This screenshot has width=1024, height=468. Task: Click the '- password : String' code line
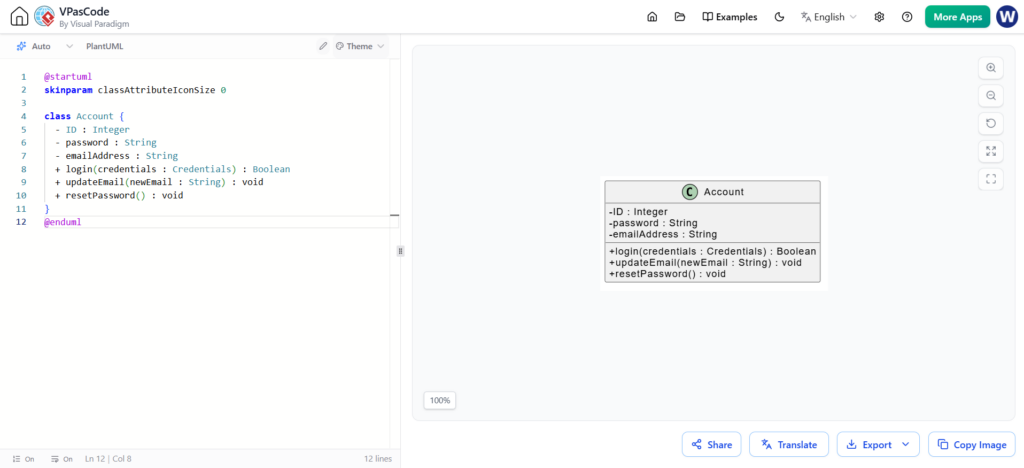pyautogui.click(x=105, y=142)
